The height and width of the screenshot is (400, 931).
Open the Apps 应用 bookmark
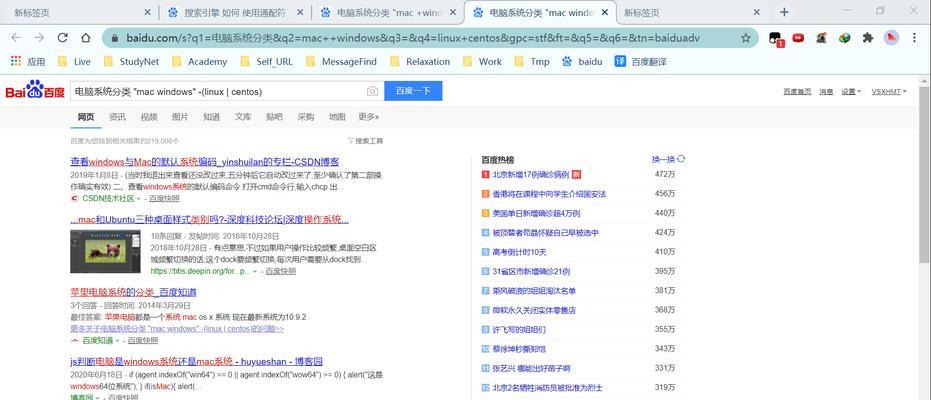[27, 61]
